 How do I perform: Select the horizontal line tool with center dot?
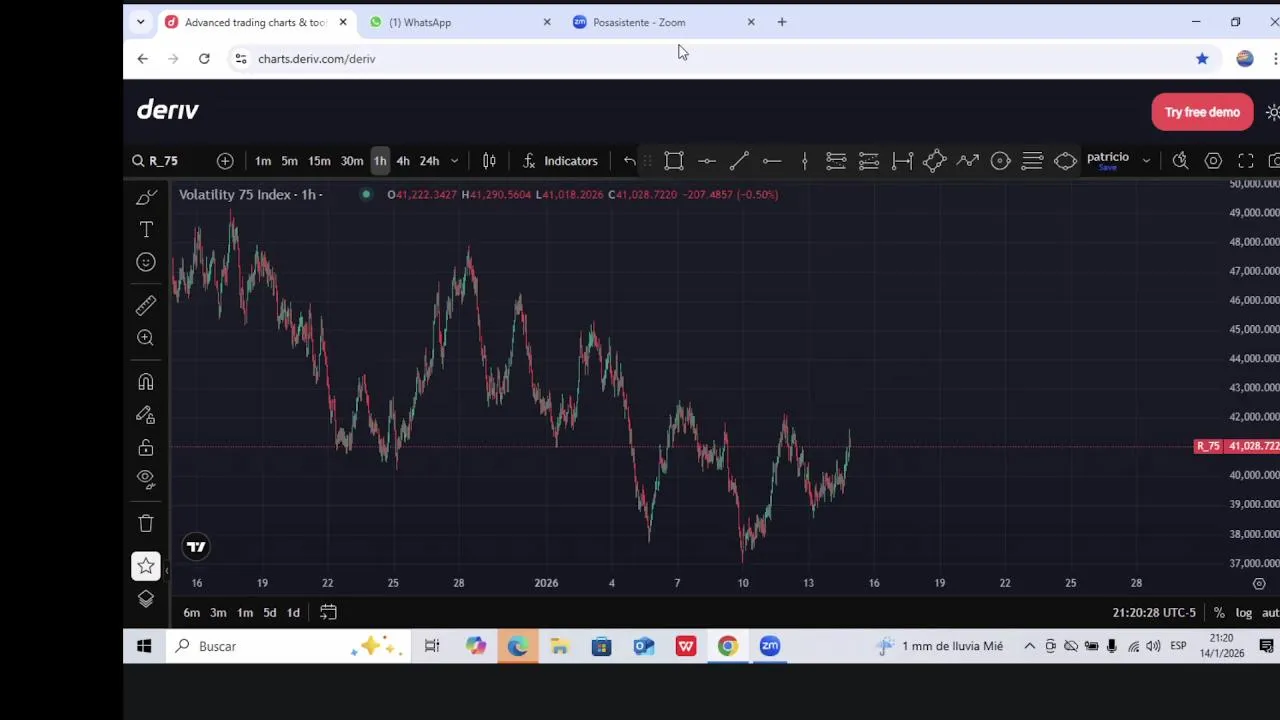707,161
